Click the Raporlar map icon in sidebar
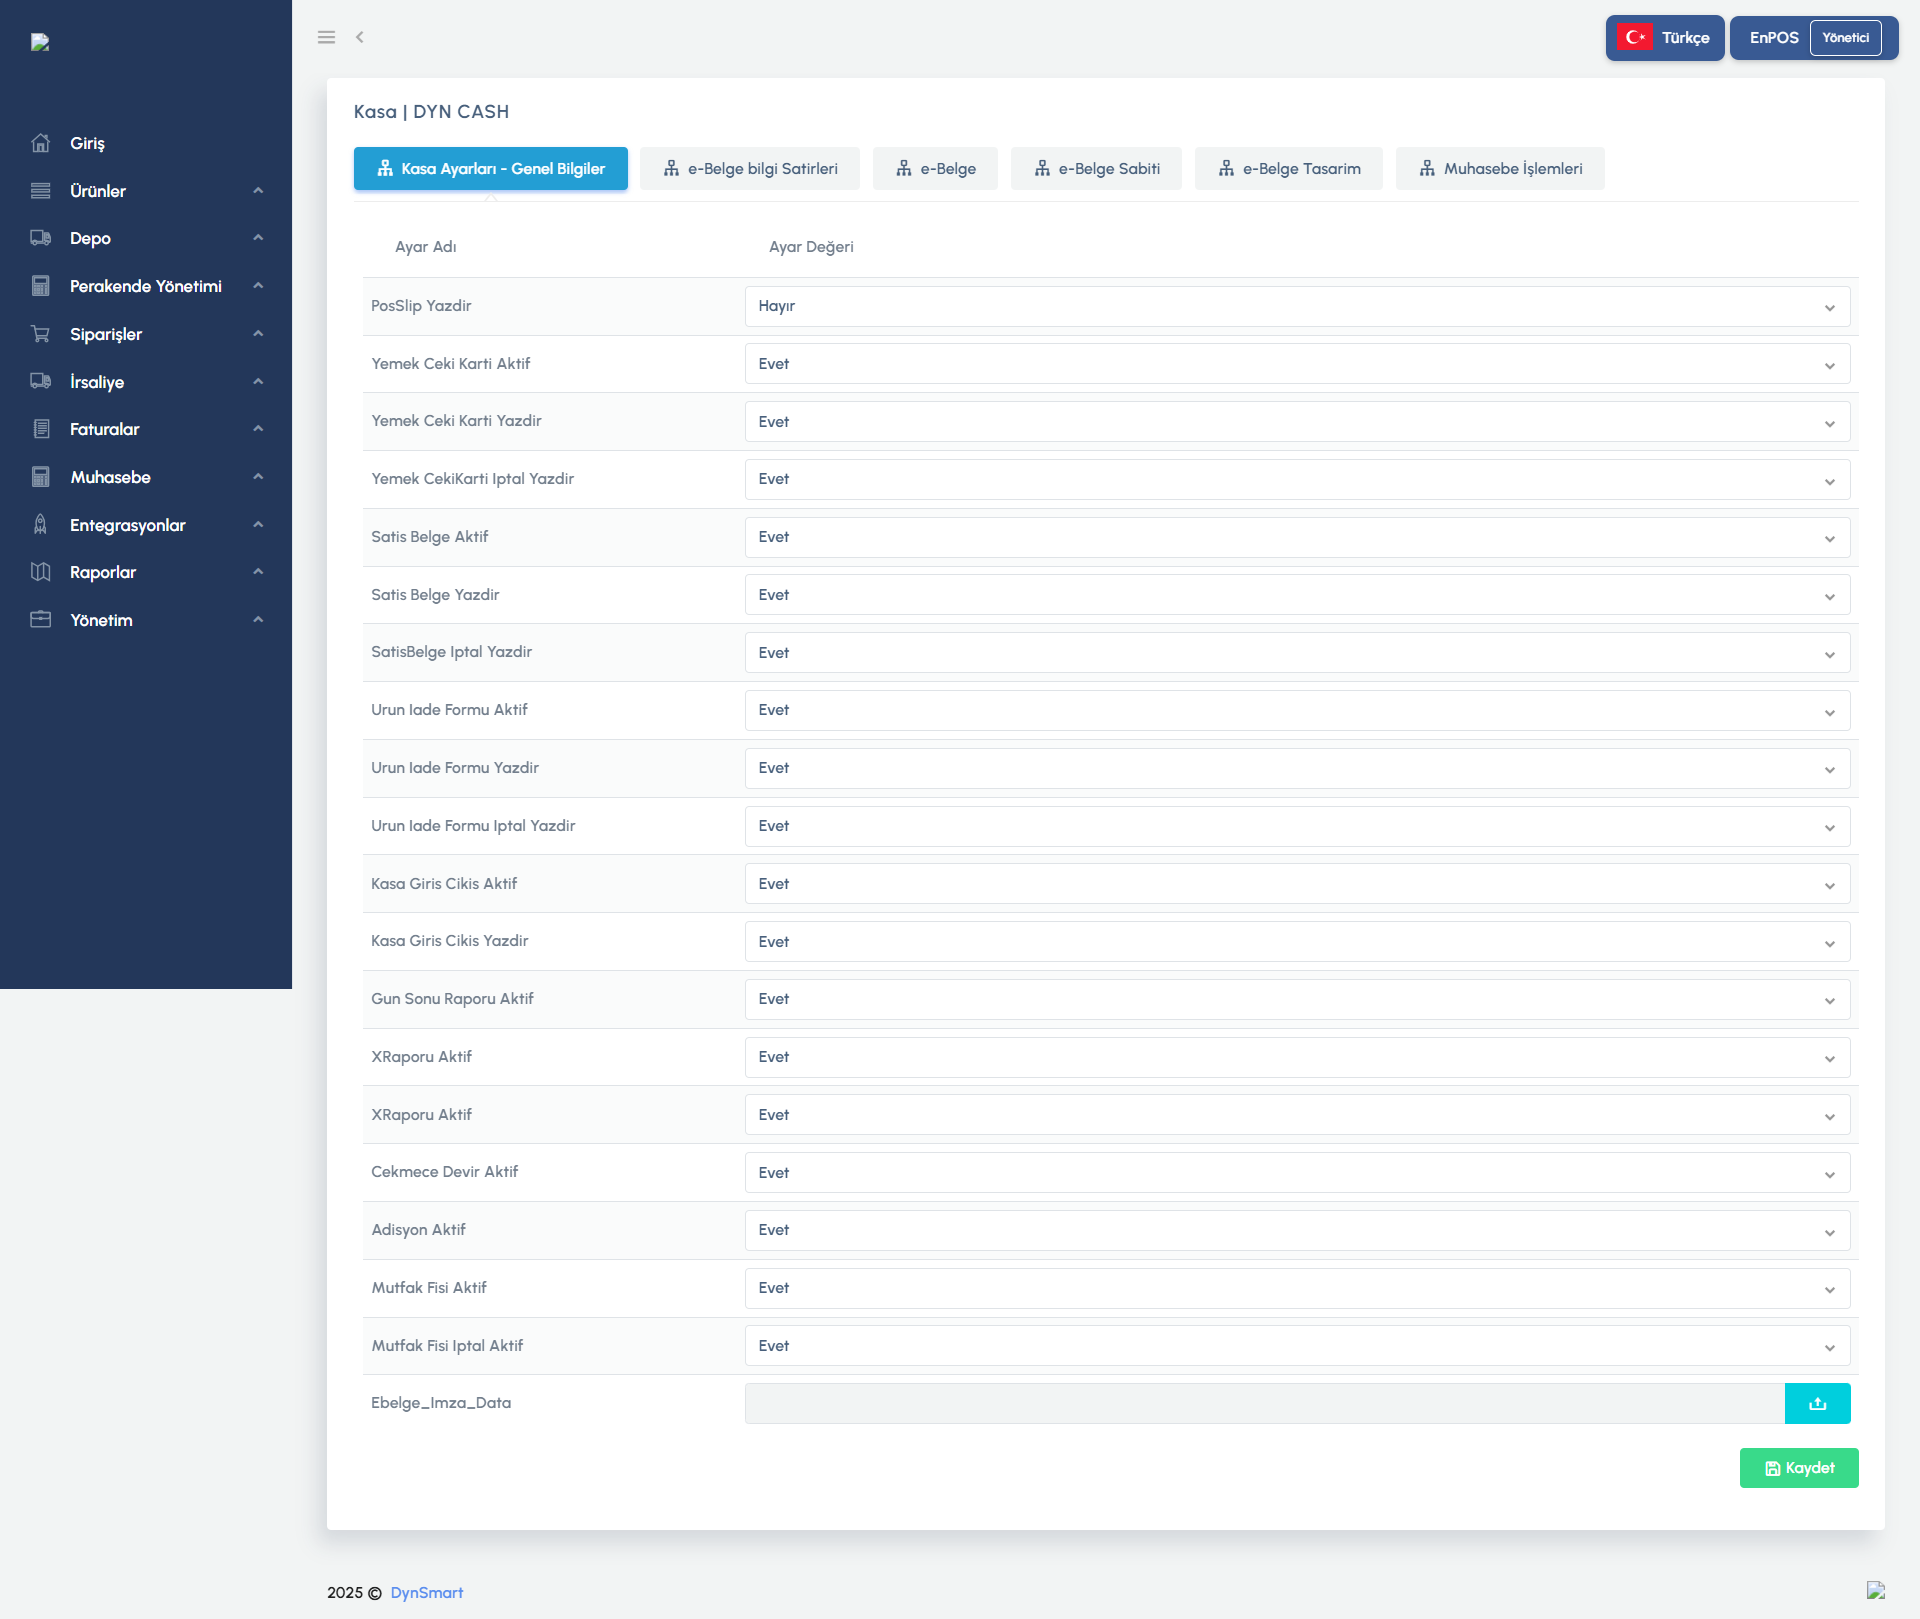 [x=40, y=572]
